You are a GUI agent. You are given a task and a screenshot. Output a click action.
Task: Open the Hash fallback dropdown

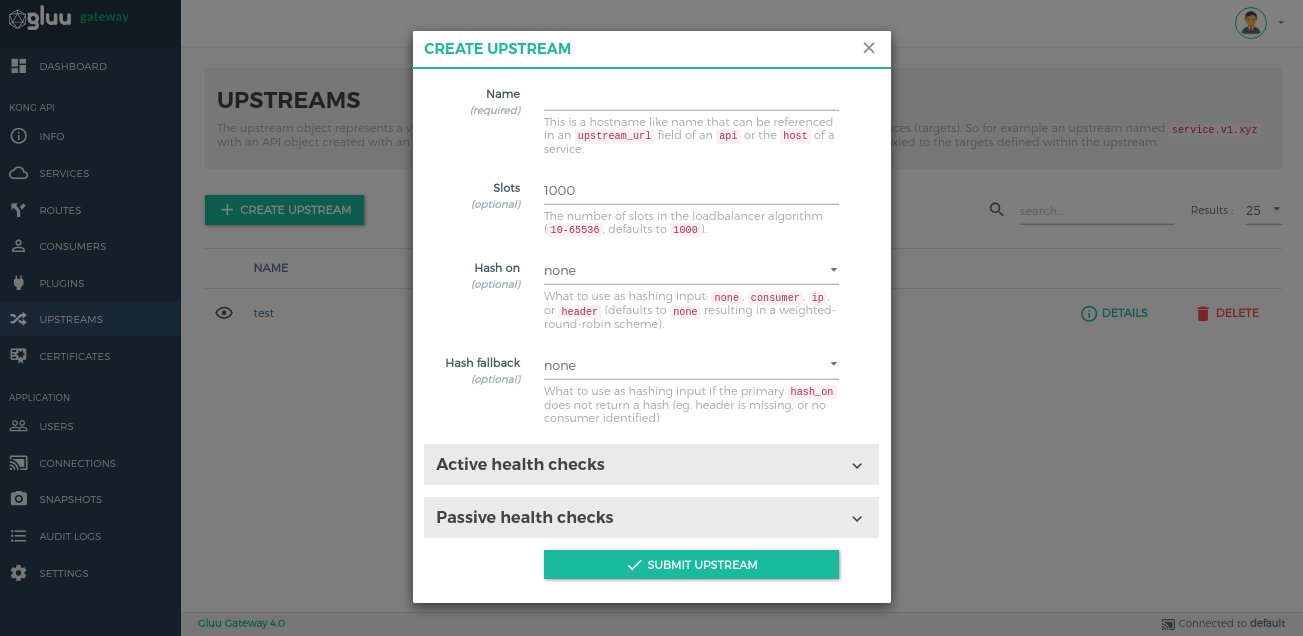[691, 365]
